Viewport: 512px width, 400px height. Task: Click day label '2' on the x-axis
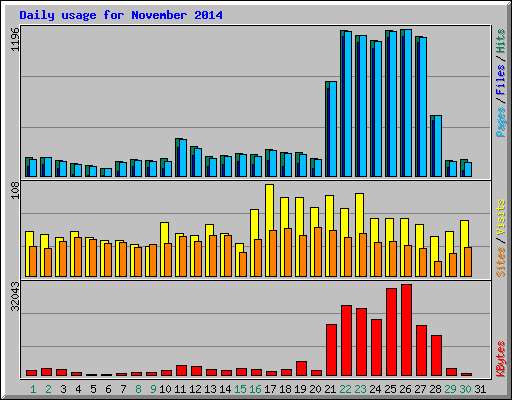[48, 389]
